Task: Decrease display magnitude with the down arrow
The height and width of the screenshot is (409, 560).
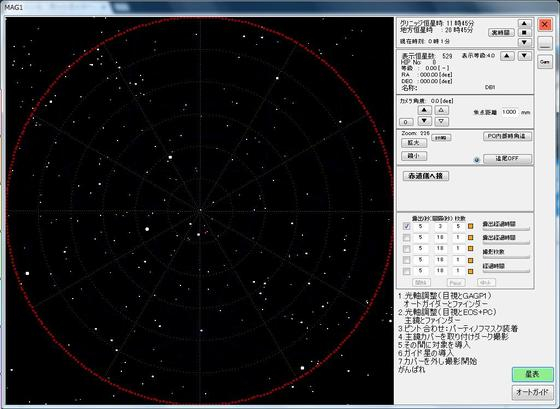Action: [524, 56]
